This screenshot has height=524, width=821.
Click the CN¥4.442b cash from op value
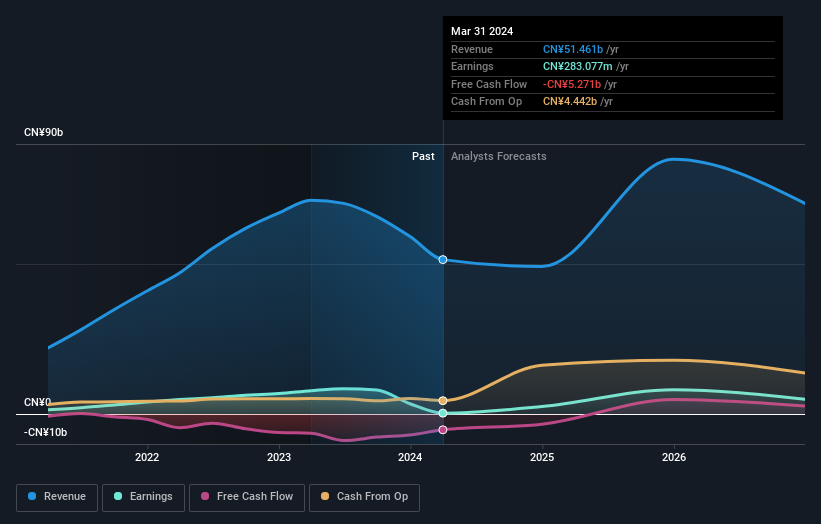570,102
